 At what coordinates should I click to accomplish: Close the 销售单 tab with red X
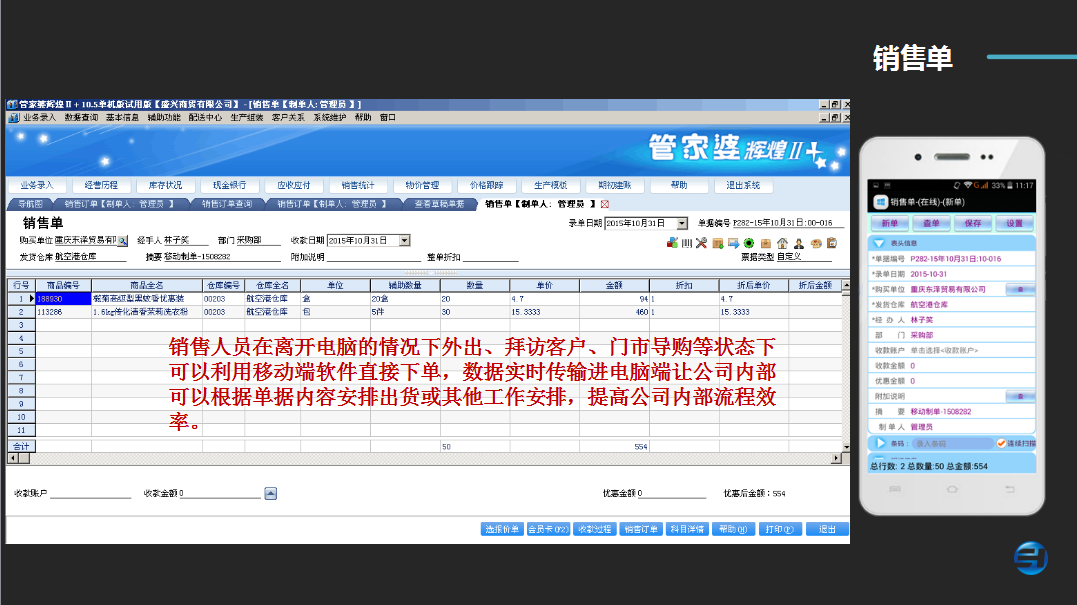pyautogui.click(x=605, y=204)
